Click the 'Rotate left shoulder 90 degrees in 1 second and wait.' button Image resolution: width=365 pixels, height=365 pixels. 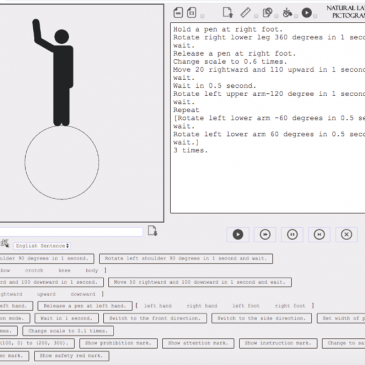pyautogui.click(x=186, y=258)
